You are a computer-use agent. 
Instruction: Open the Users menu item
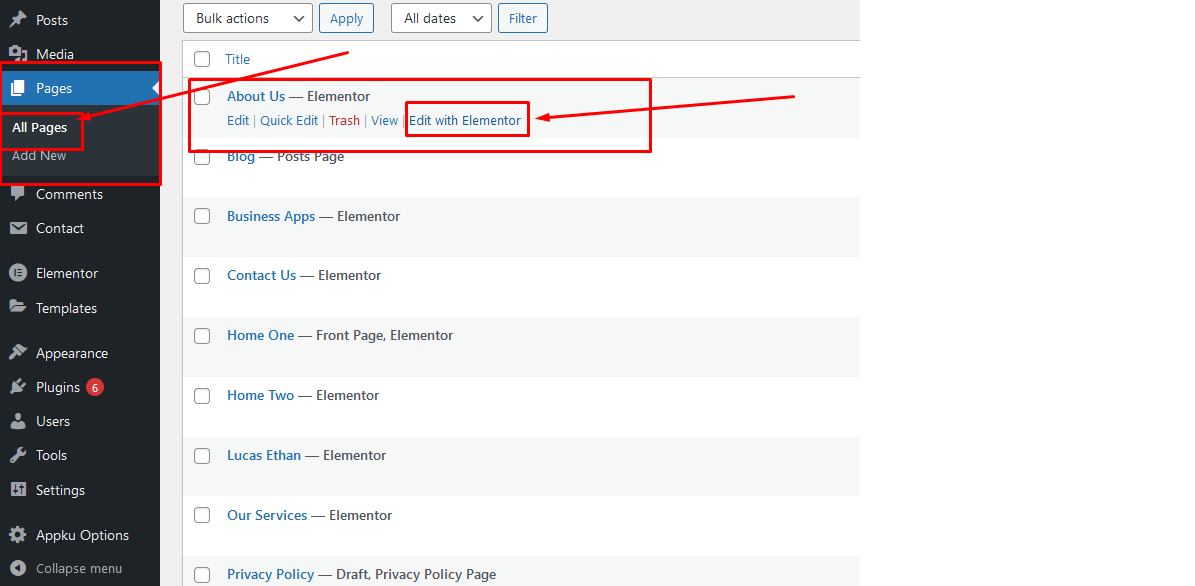(53, 421)
